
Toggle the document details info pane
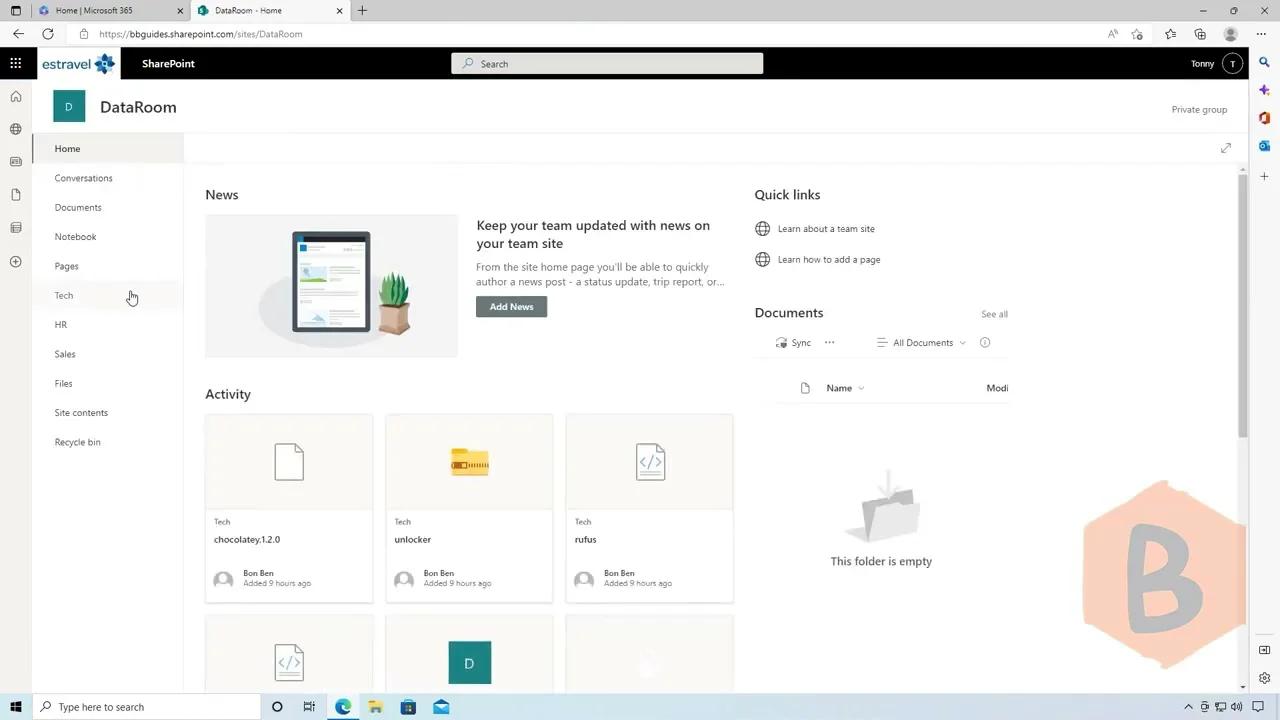pyautogui.click(x=984, y=342)
